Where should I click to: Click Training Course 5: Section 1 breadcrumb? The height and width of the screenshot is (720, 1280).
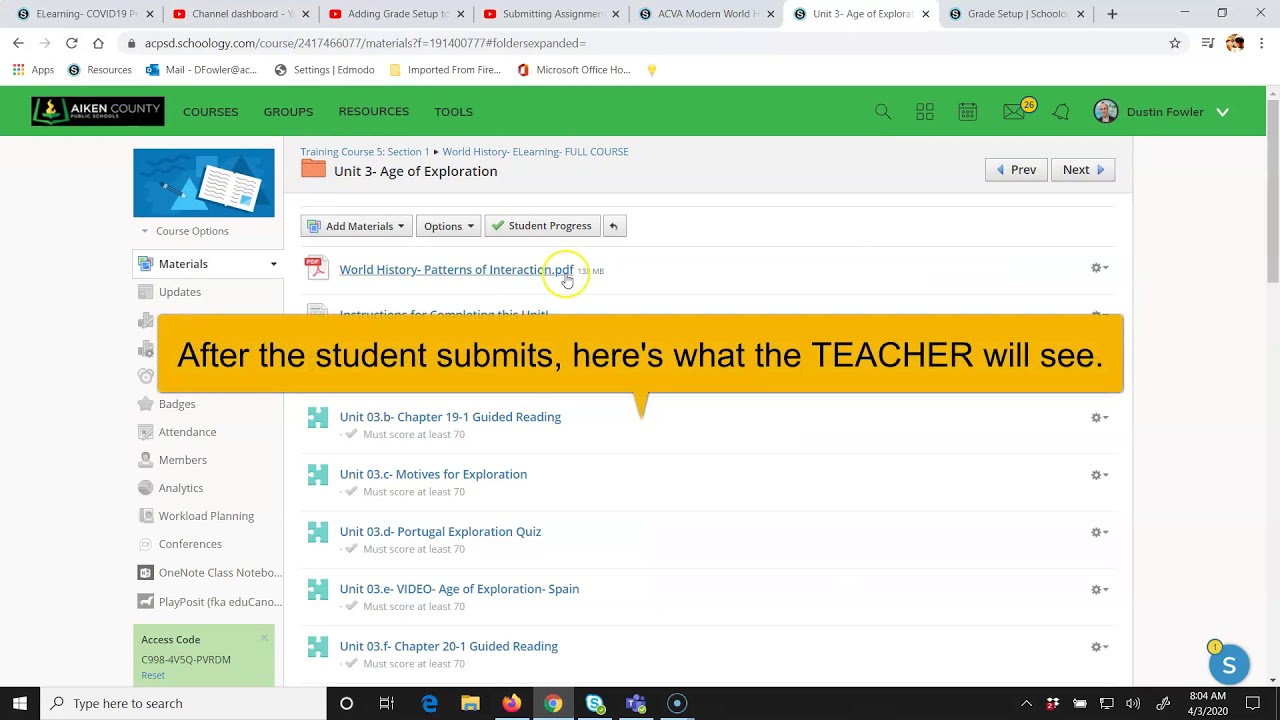tap(365, 152)
